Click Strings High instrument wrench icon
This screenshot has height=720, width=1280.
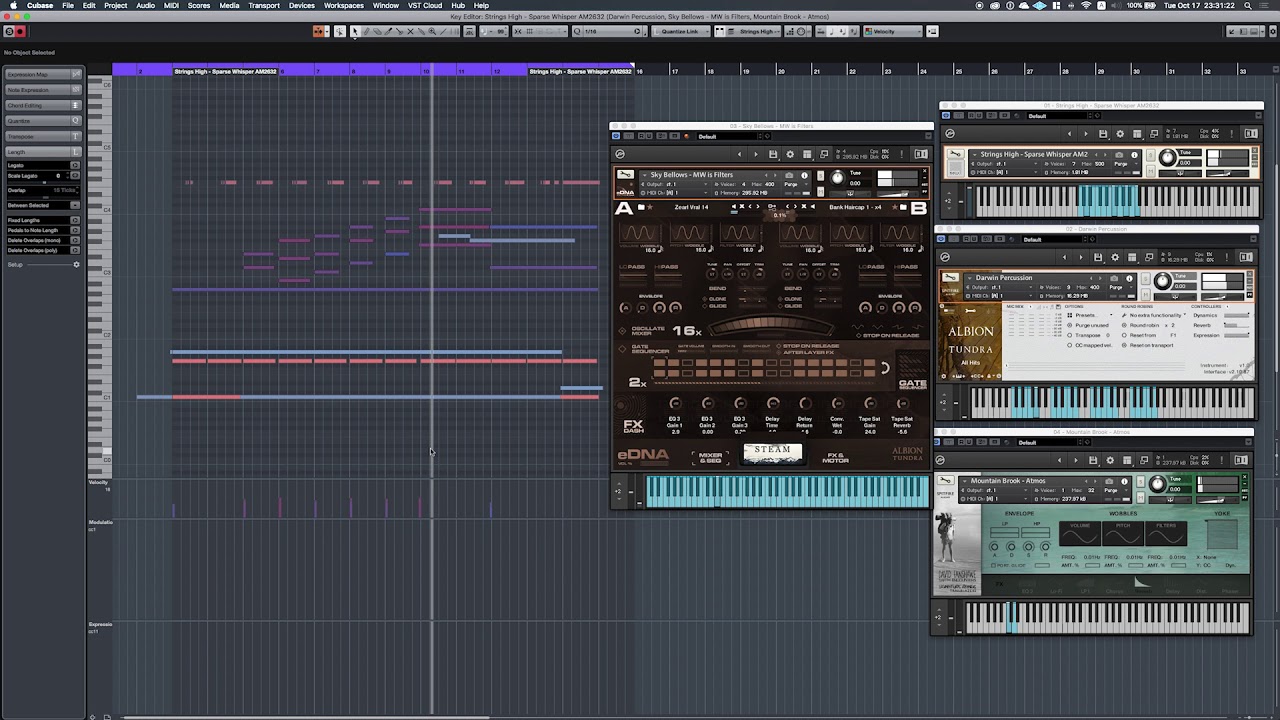[956, 155]
